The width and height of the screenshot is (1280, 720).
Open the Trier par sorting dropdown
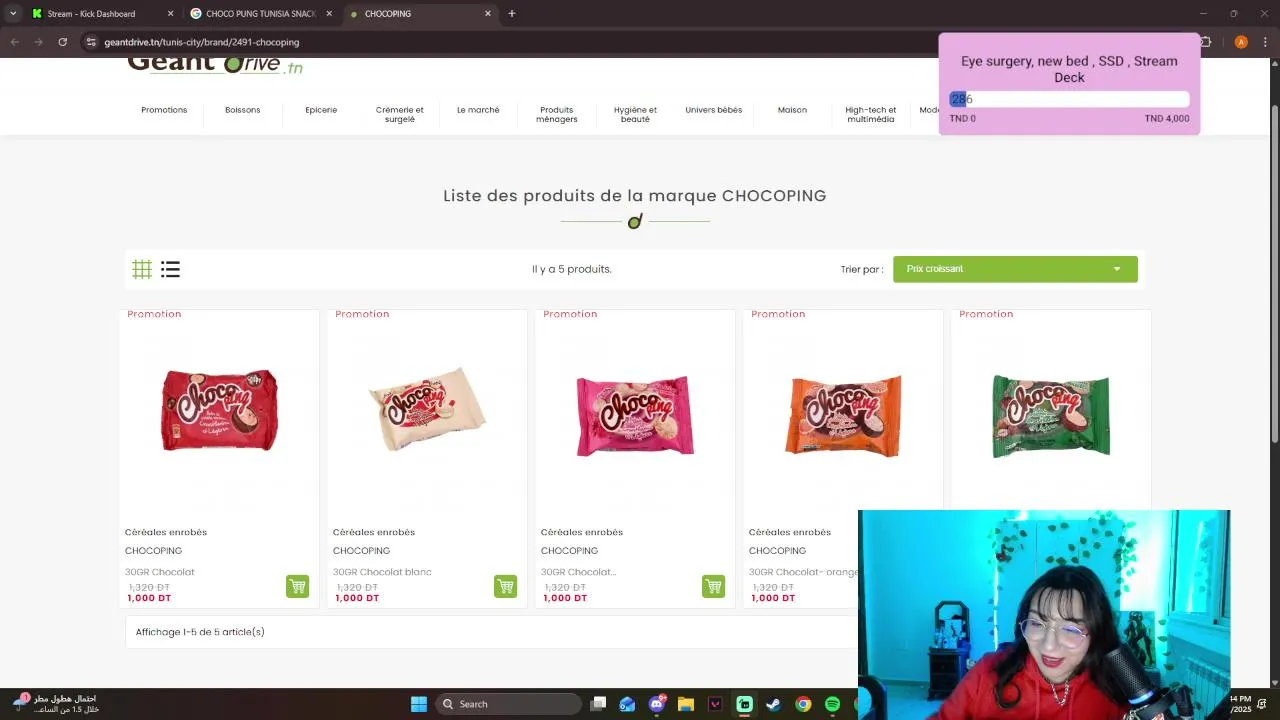[x=1015, y=269]
